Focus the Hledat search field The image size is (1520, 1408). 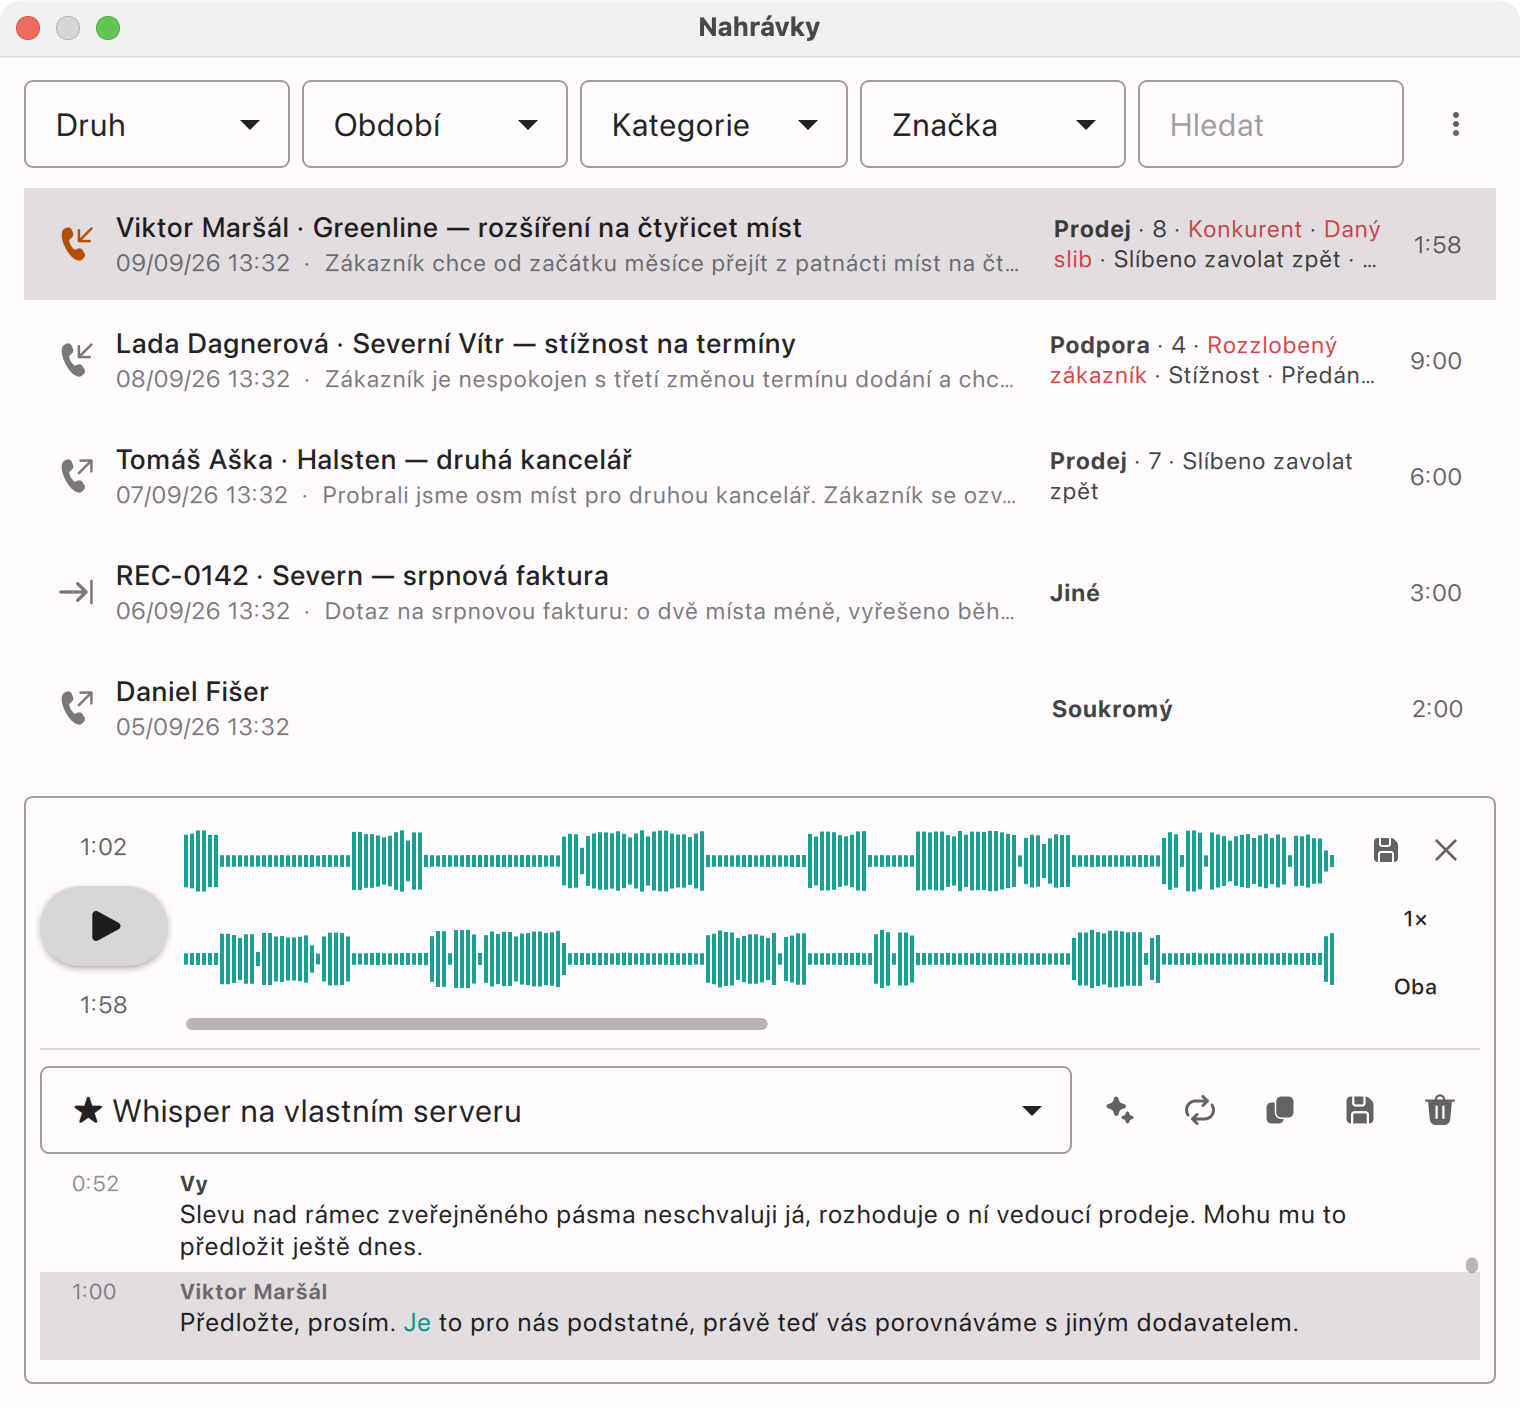point(1271,124)
